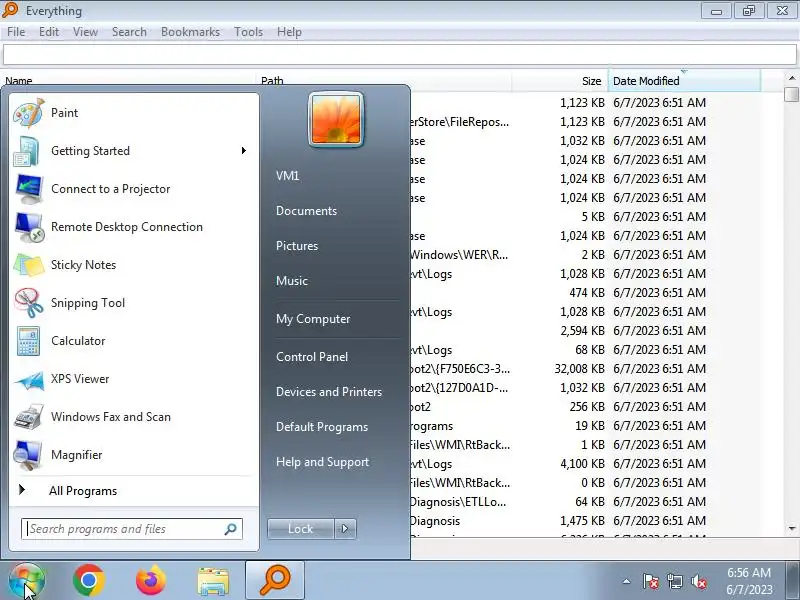Open Documents from the Start menu

pos(306,211)
